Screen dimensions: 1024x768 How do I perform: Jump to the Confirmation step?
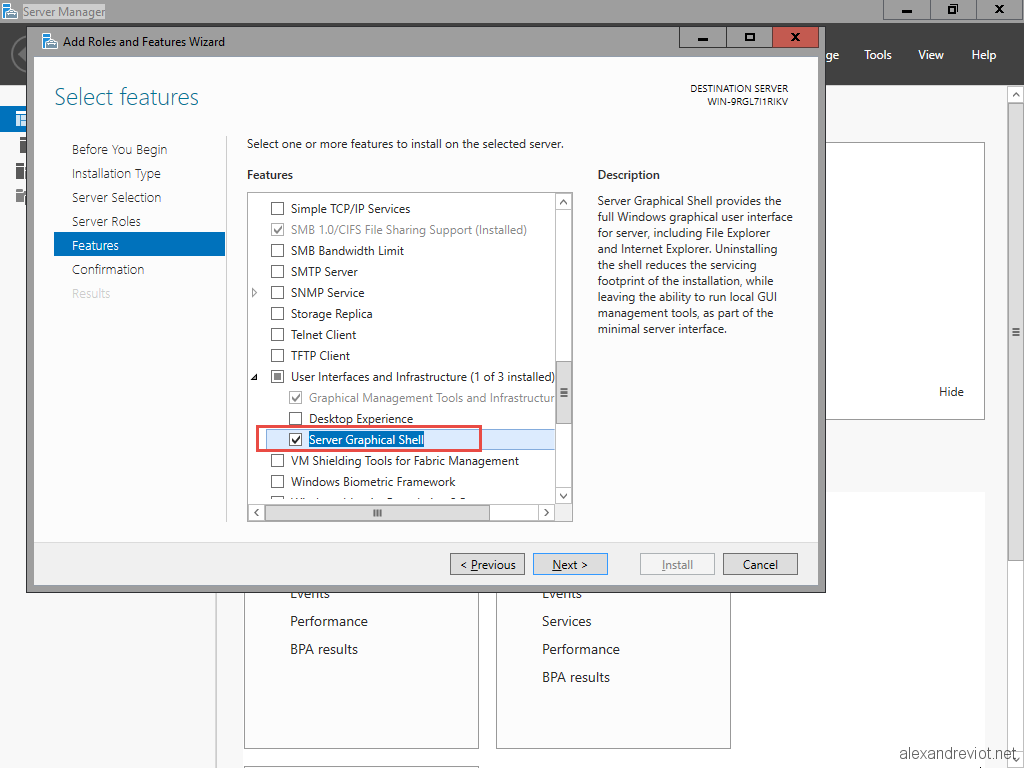pos(108,269)
